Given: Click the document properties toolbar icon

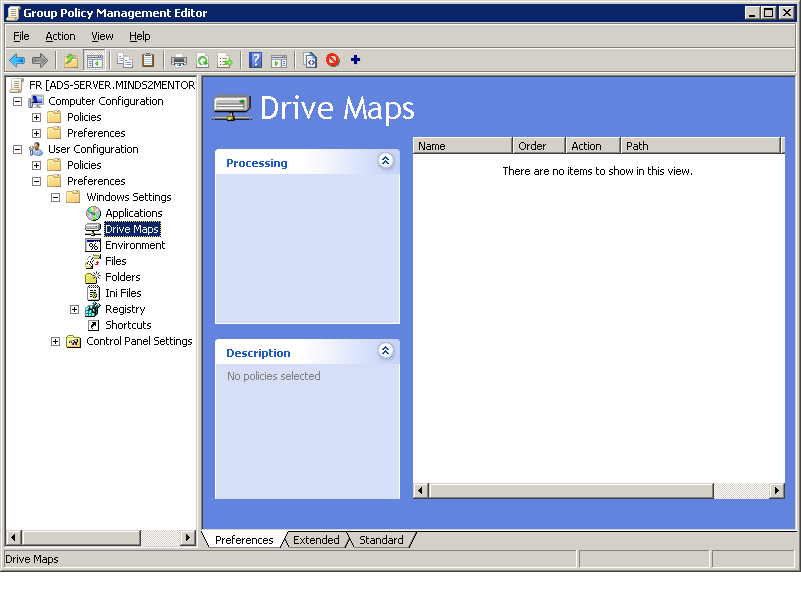Looking at the screenshot, I should pos(310,60).
